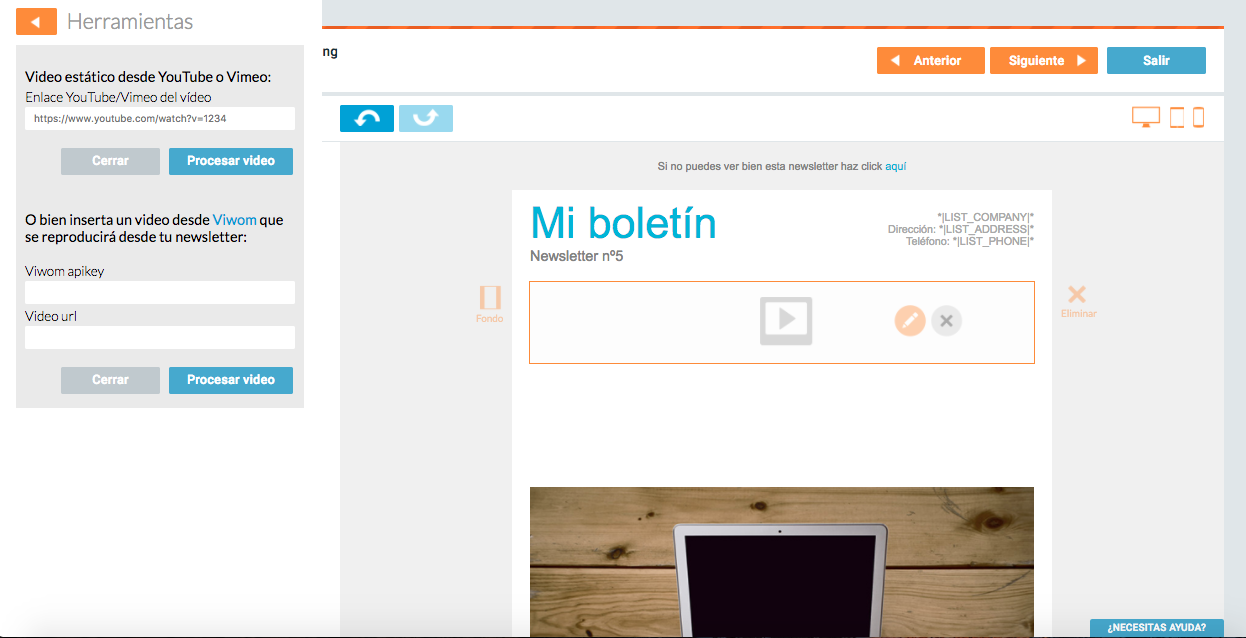Go to Siguiente step
The image size is (1246, 638).
coord(1043,61)
